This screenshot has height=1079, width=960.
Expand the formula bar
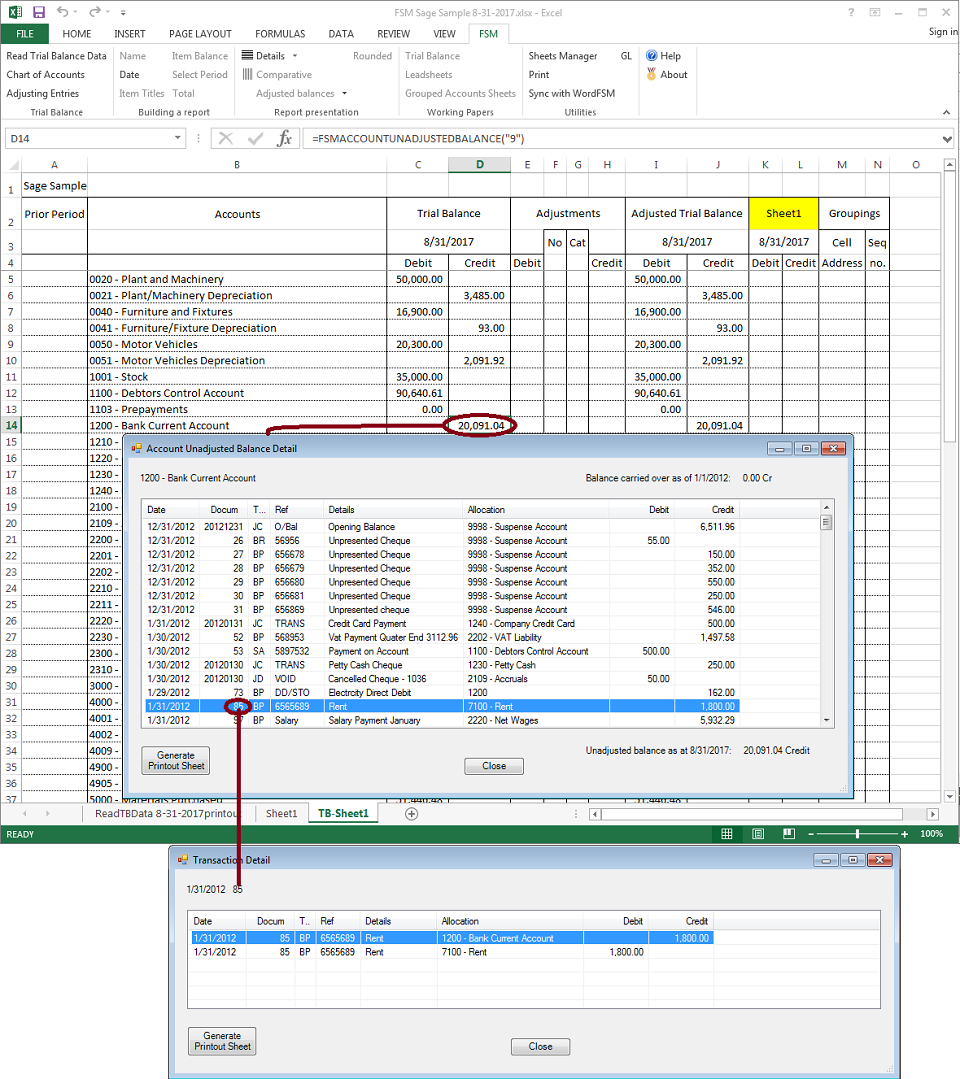click(x=947, y=139)
